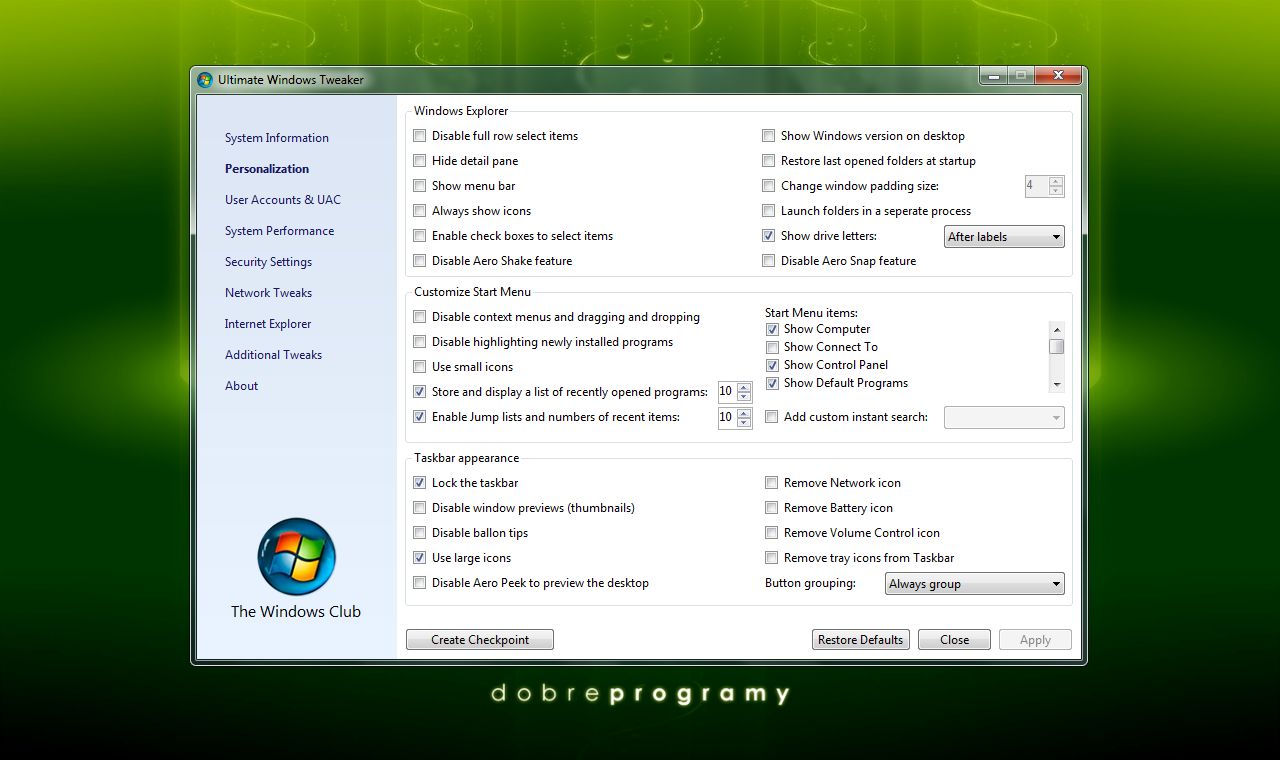Check Always show icons
Screen dimensions: 1280x760
(420, 211)
